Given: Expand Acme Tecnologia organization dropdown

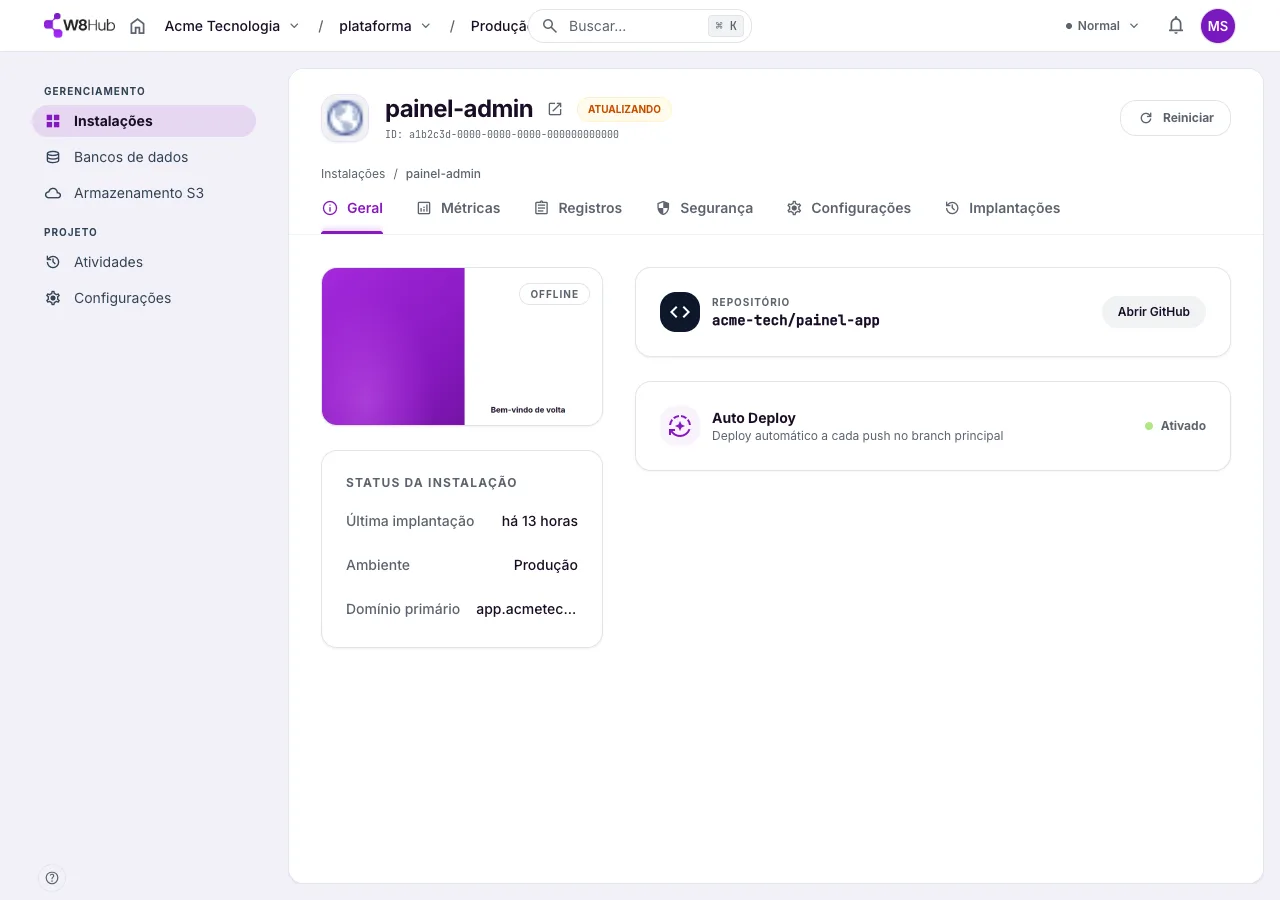Looking at the screenshot, I should pos(232,26).
